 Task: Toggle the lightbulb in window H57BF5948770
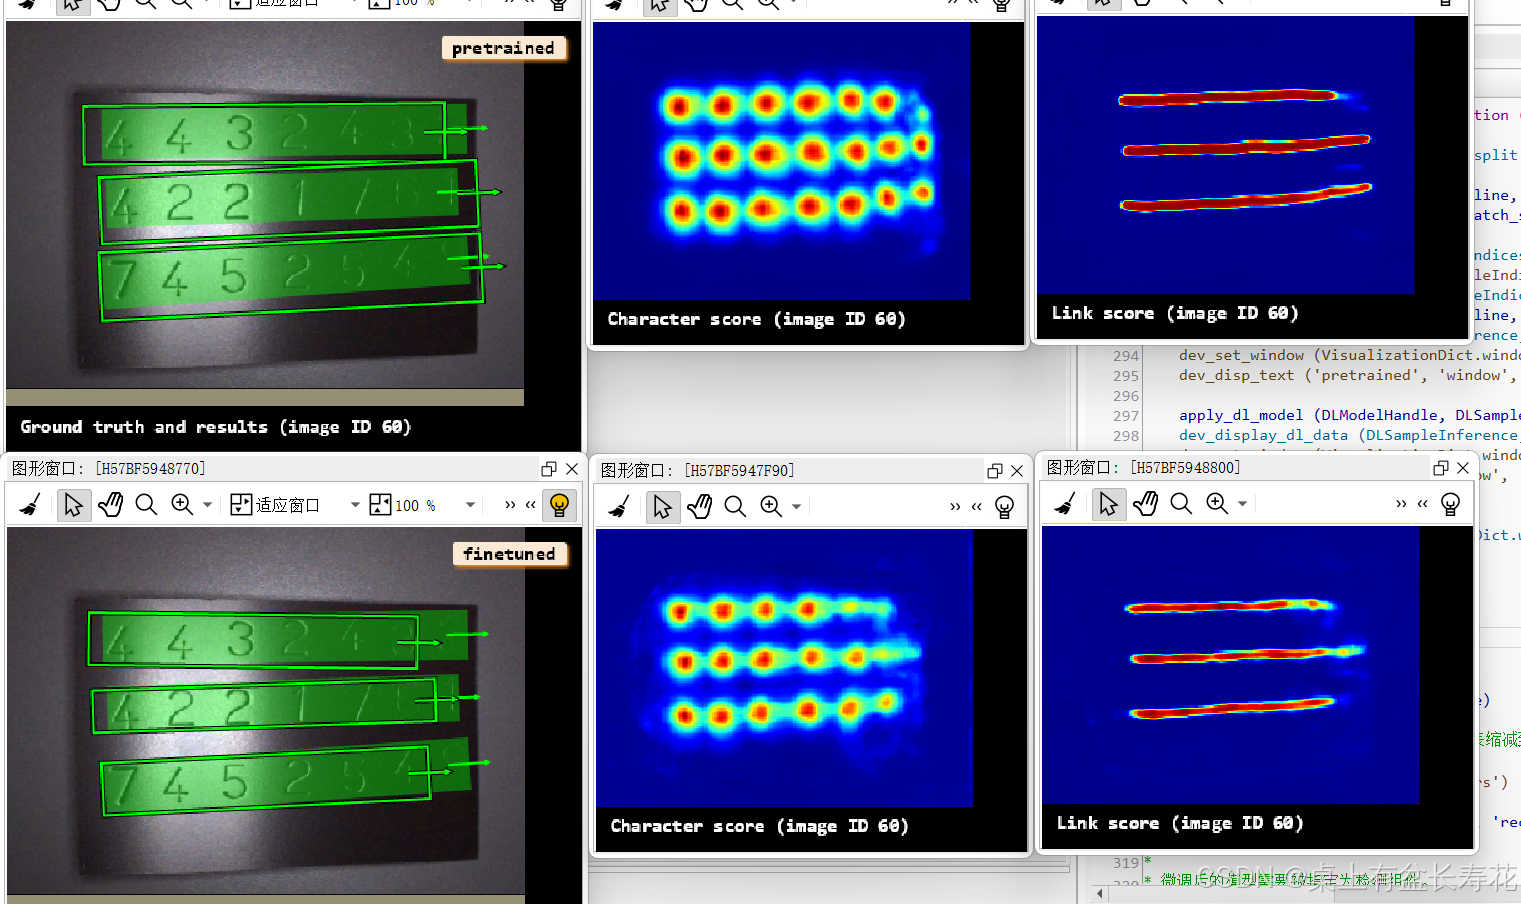(558, 504)
